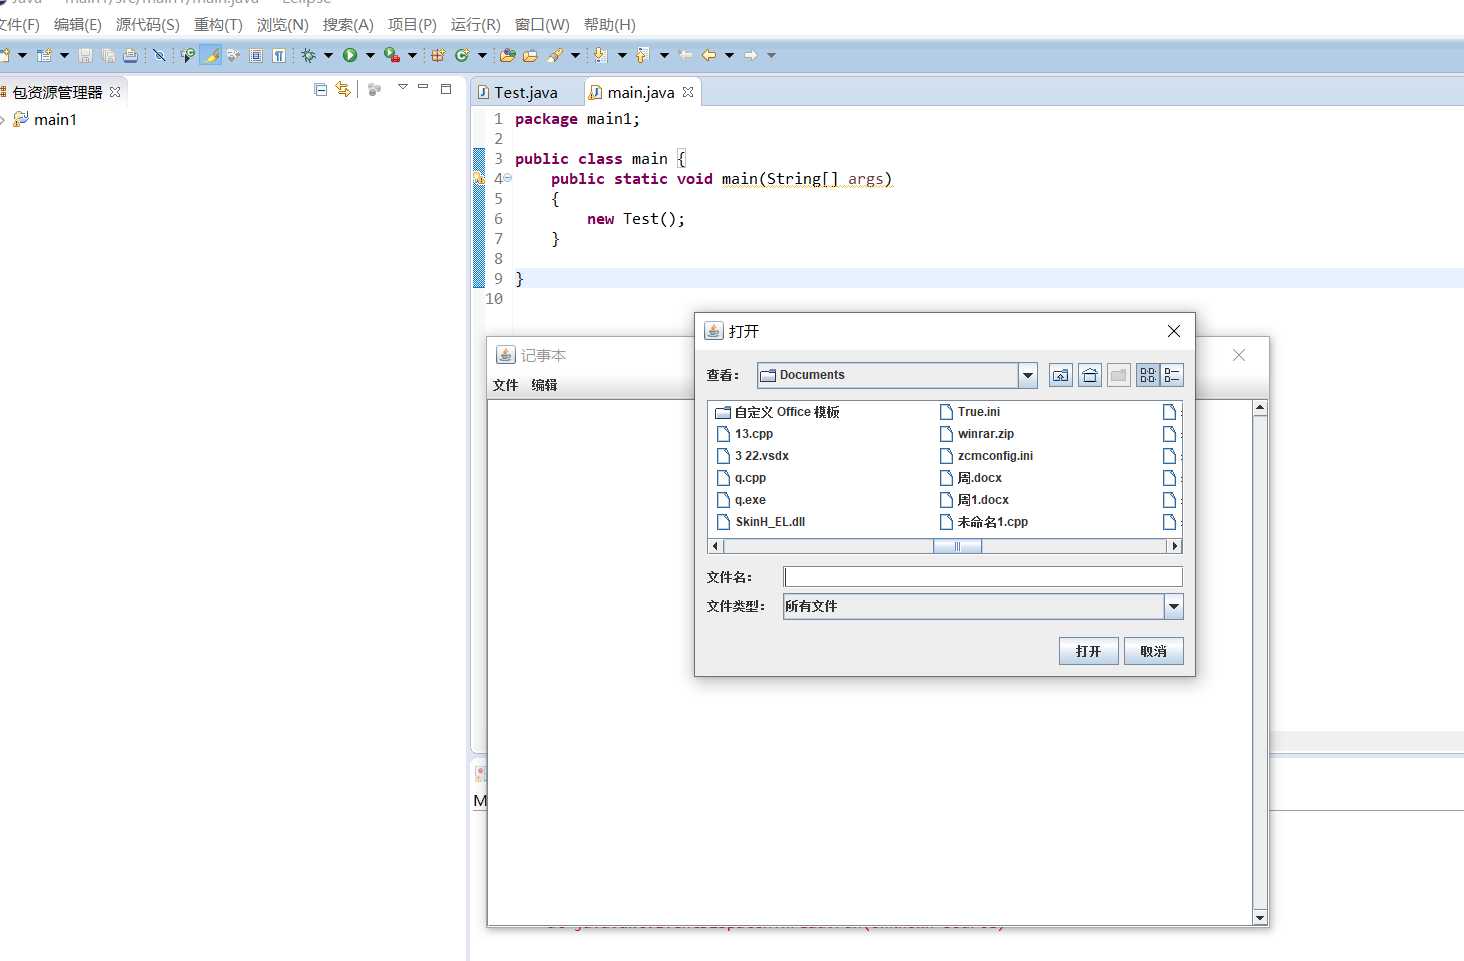The image size is (1464, 961).
Task: Close the 包资源管理器 view tab
Action: point(115,92)
